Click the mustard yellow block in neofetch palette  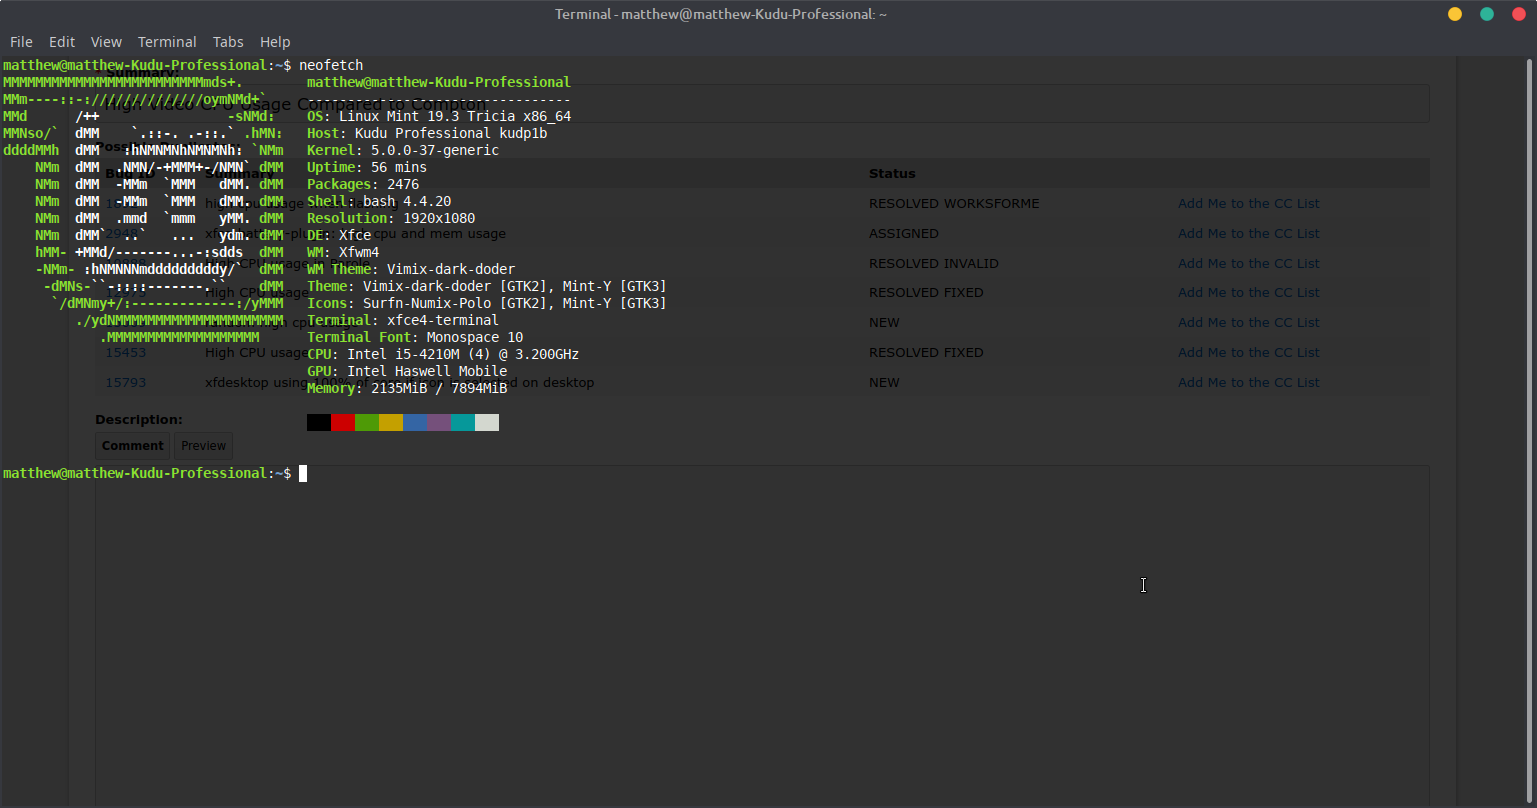pyautogui.click(x=391, y=423)
